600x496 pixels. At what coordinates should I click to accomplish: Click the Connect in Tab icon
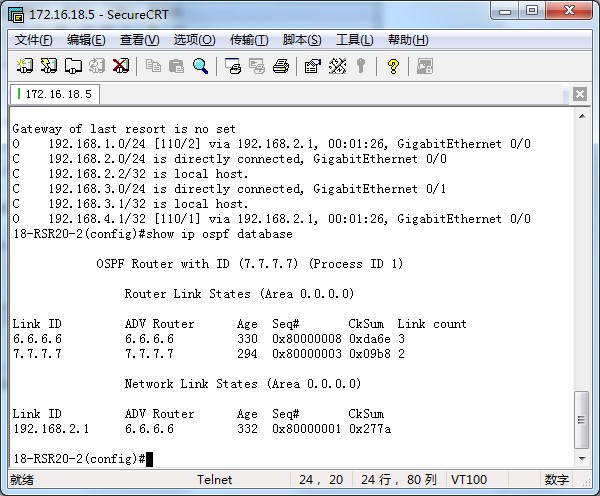coord(73,66)
